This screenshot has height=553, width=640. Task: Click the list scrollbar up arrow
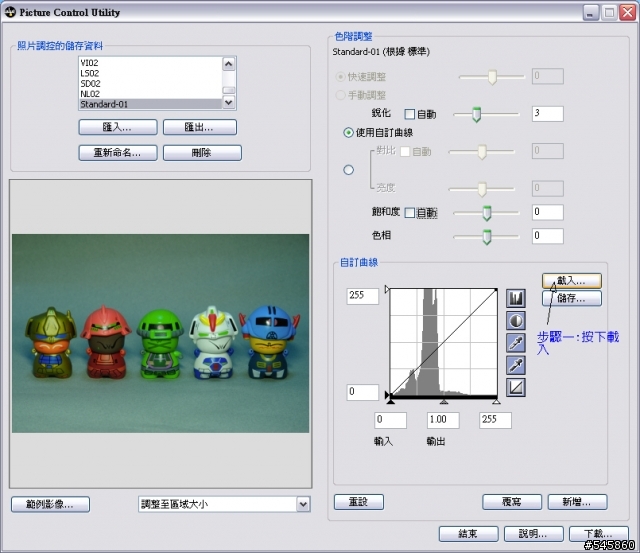point(229,64)
